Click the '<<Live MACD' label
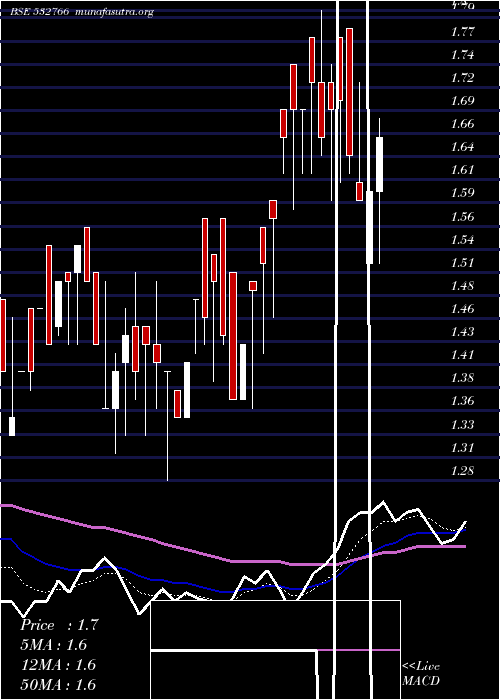This screenshot has height=700, width=500. click(x=421, y=674)
